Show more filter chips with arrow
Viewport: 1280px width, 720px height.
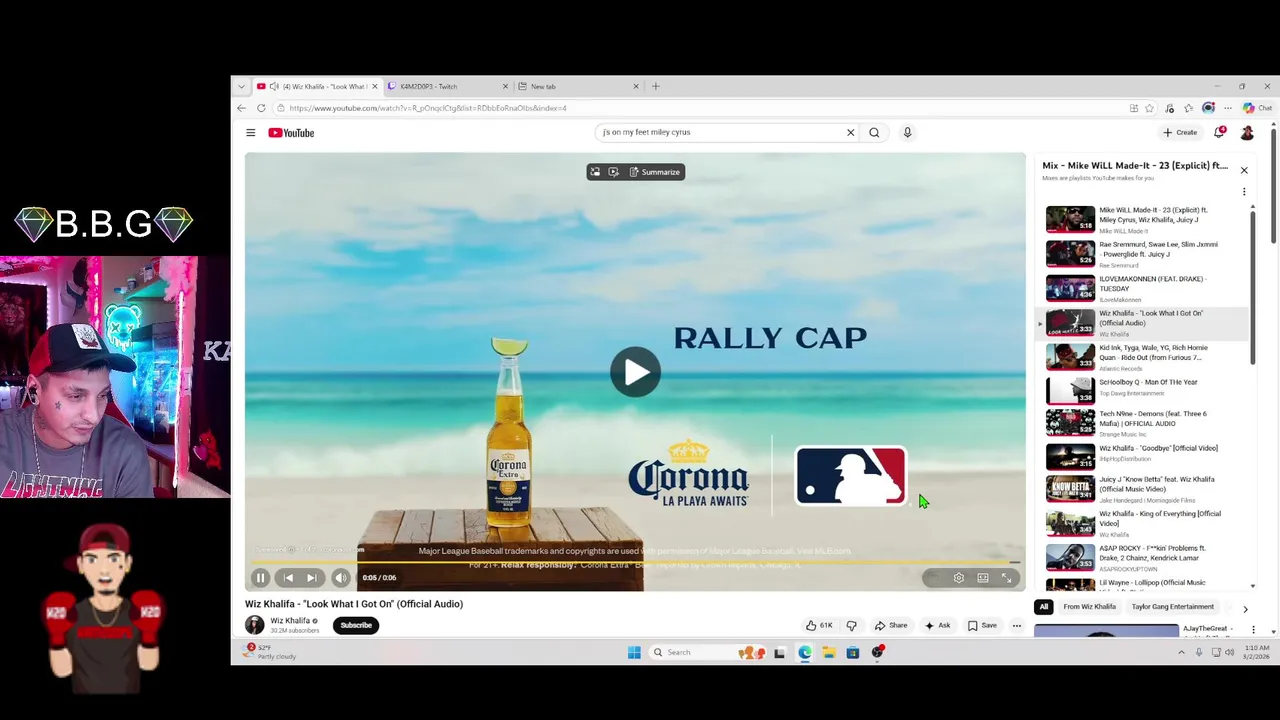pos(1245,608)
